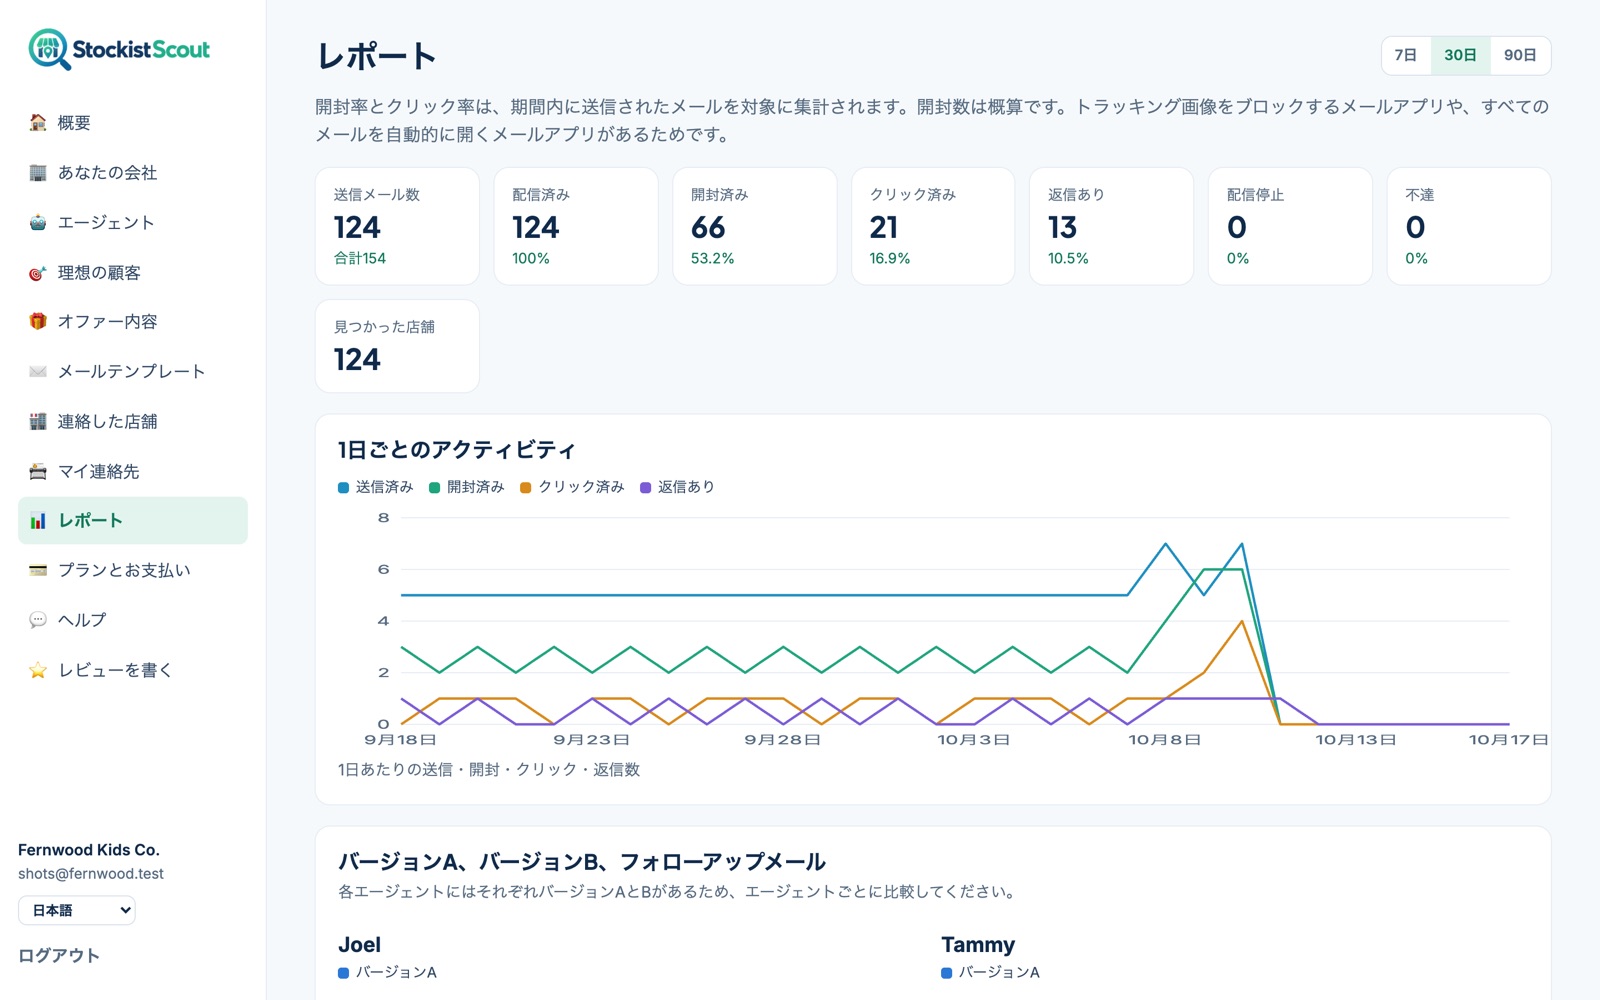Open 理想の顧客 in the sidebar
Screen dimensions: 1600x1000
pyautogui.click(x=133, y=272)
